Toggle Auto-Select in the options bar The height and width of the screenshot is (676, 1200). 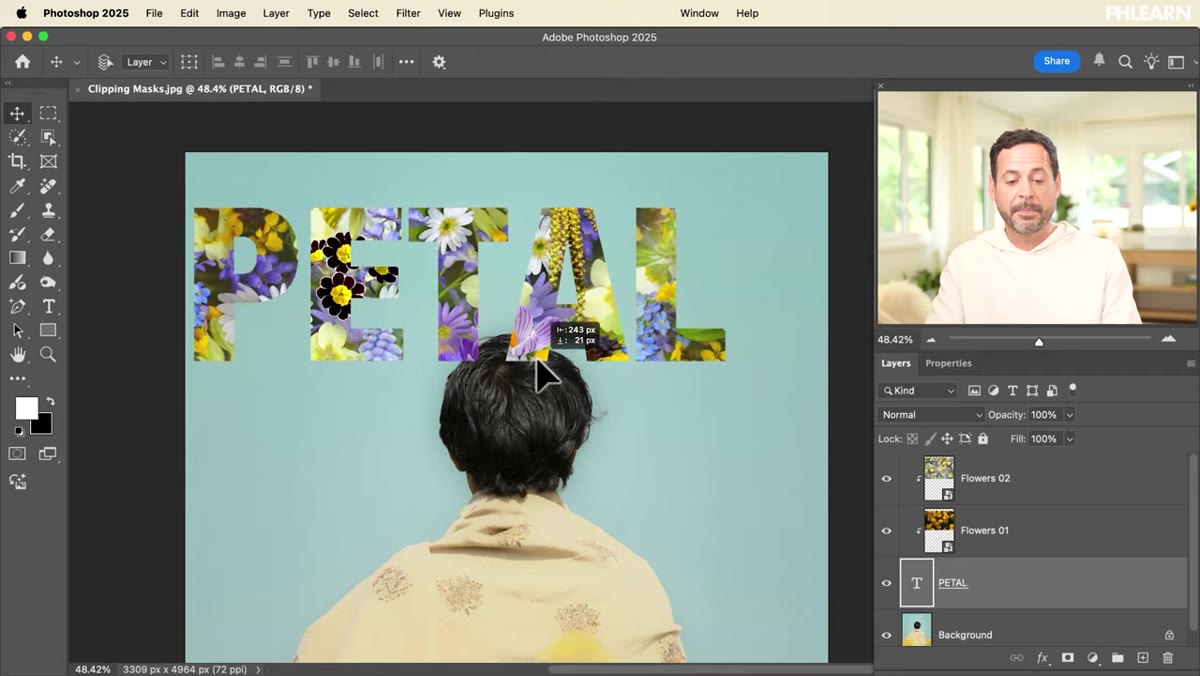105,62
